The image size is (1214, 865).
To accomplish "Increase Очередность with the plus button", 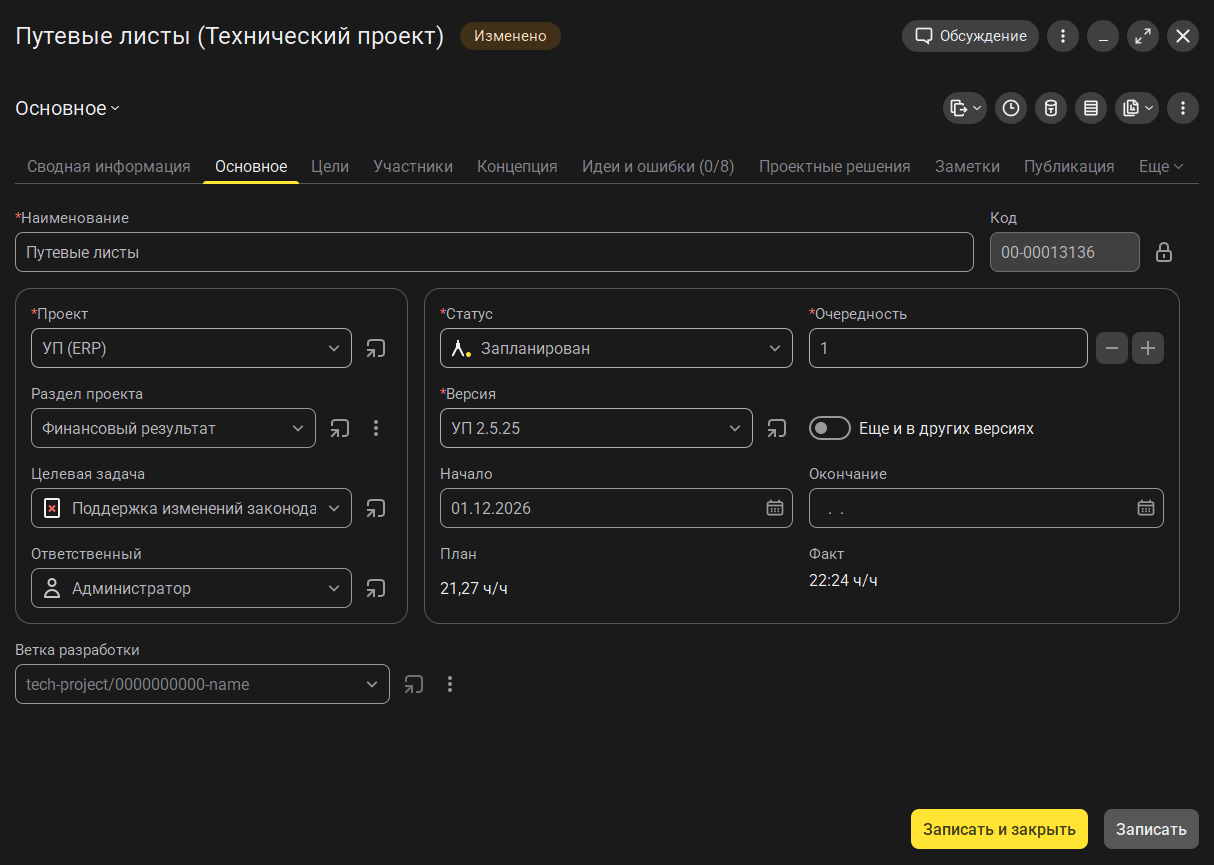I will (x=1148, y=348).
